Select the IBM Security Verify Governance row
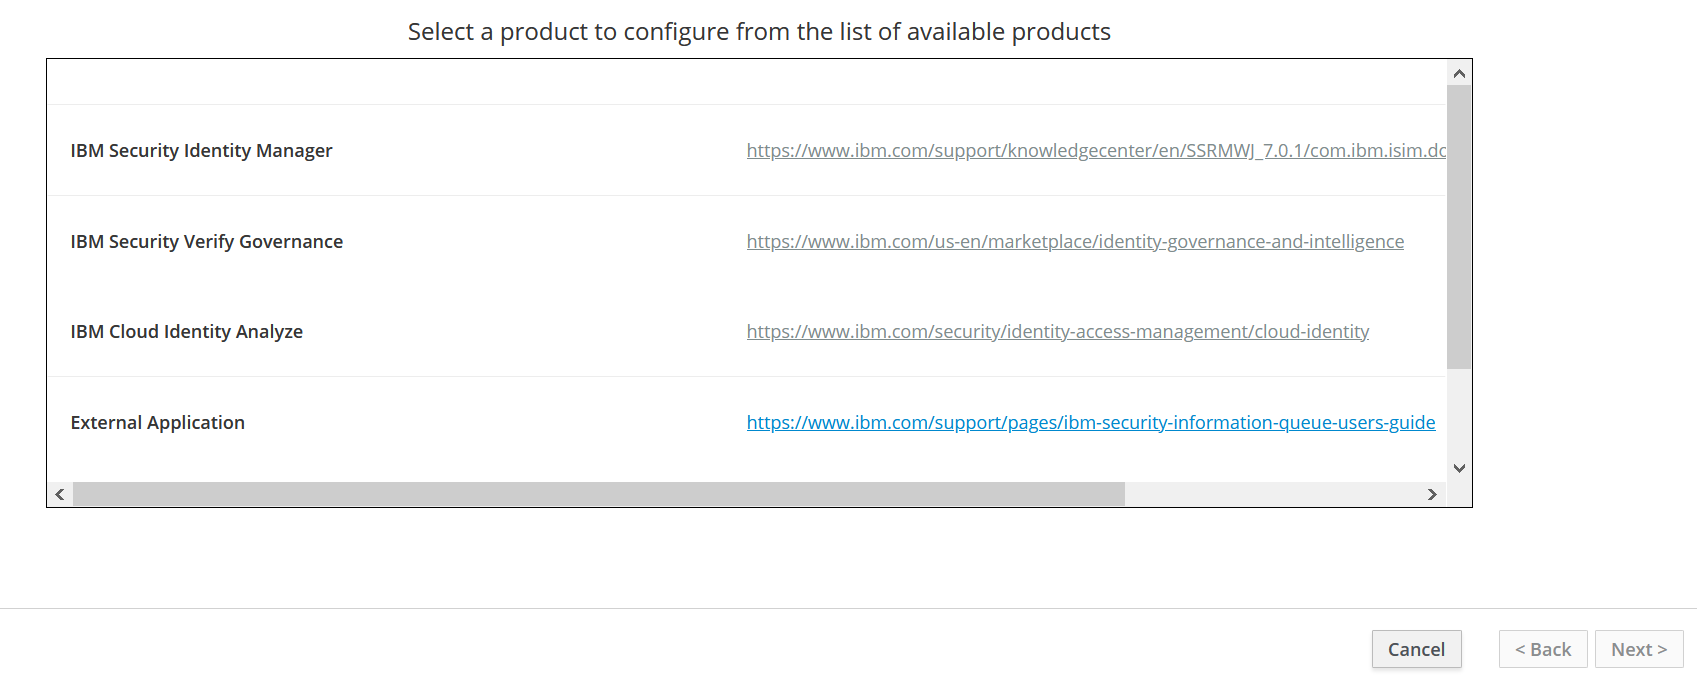1697x682 pixels. point(206,242)
